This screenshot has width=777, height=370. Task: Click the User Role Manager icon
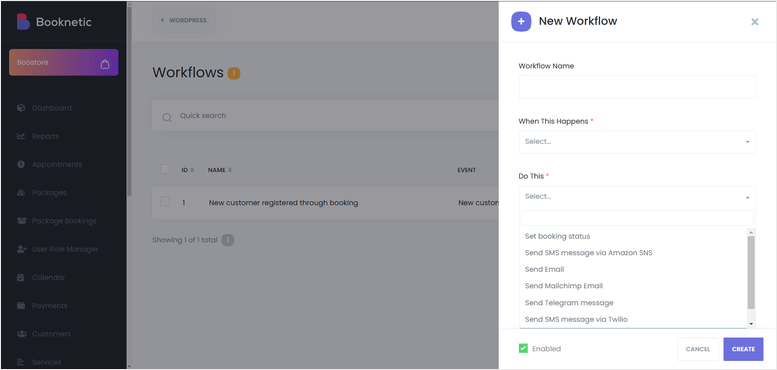tap(21, 249)
